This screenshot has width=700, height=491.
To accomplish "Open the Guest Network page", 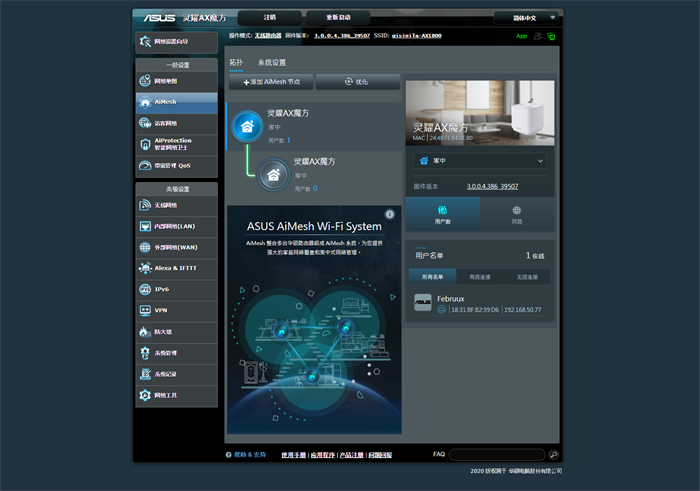I will coord(176,123).
